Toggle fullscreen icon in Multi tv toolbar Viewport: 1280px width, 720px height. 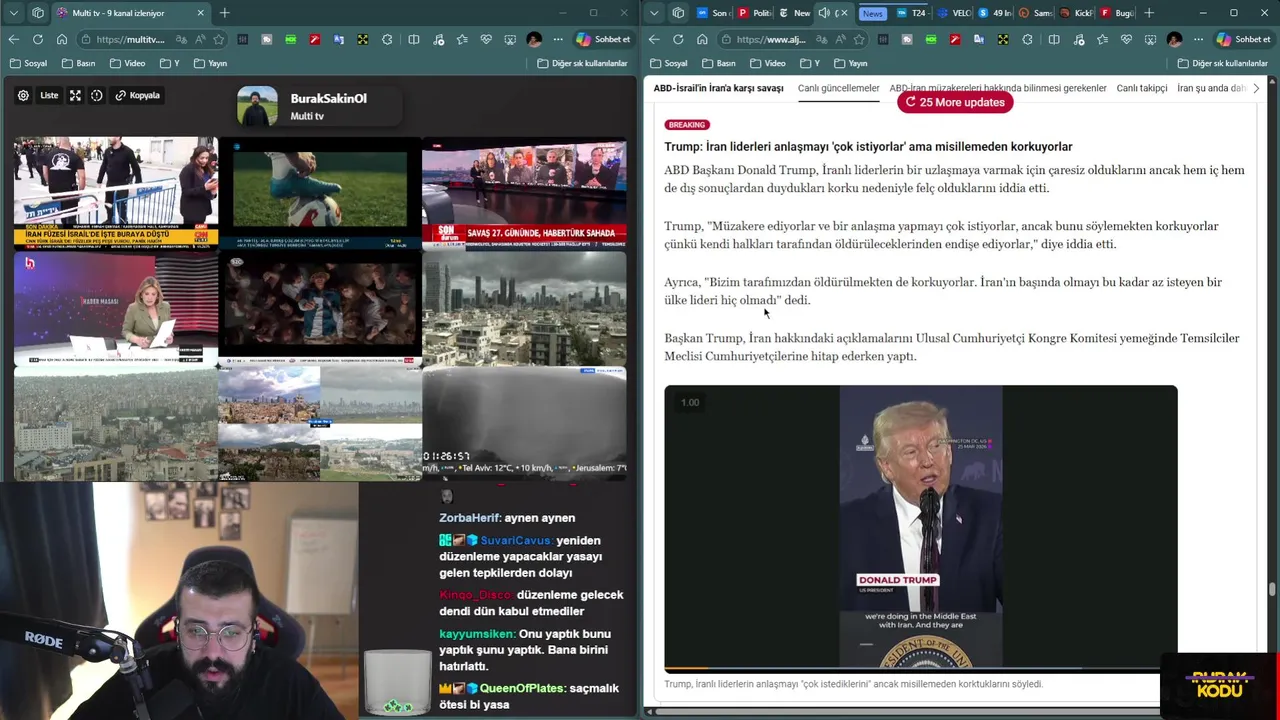point(75,96)
